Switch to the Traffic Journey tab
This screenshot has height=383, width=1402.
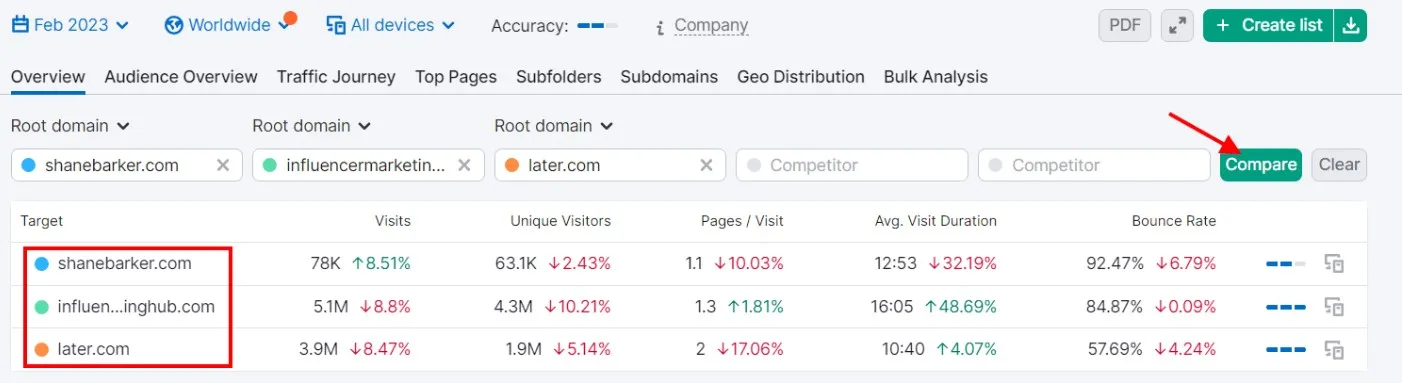pos(336,77)
